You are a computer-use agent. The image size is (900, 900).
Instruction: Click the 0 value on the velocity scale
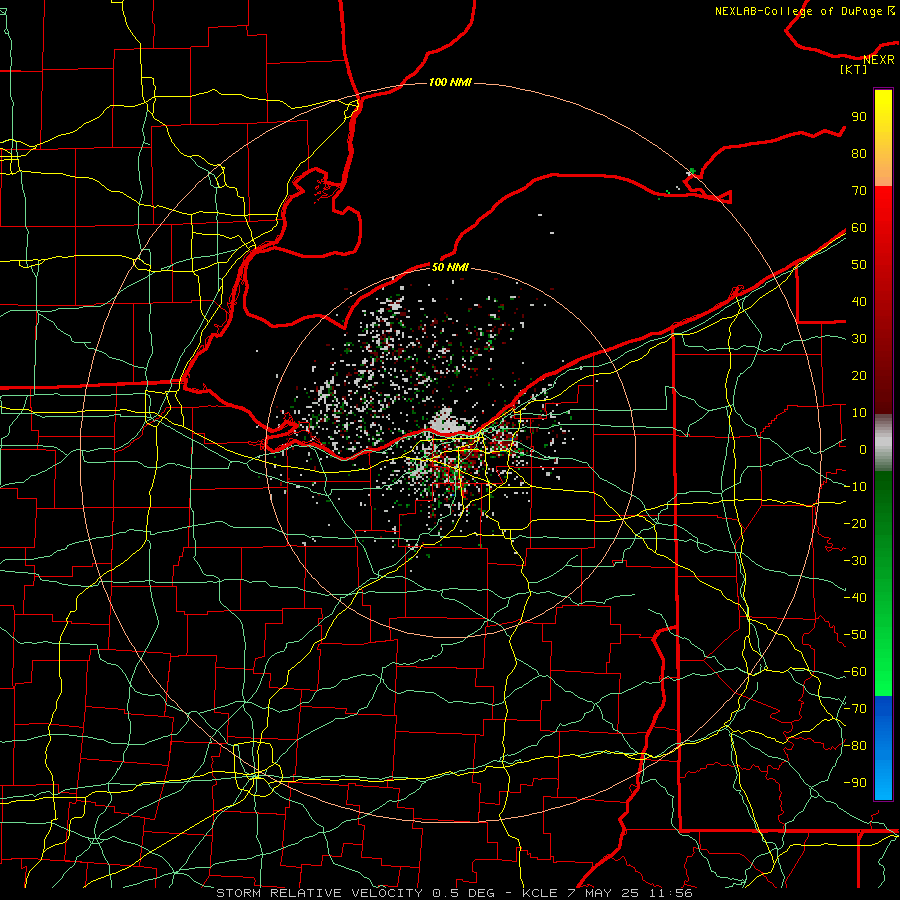point(863,450)
